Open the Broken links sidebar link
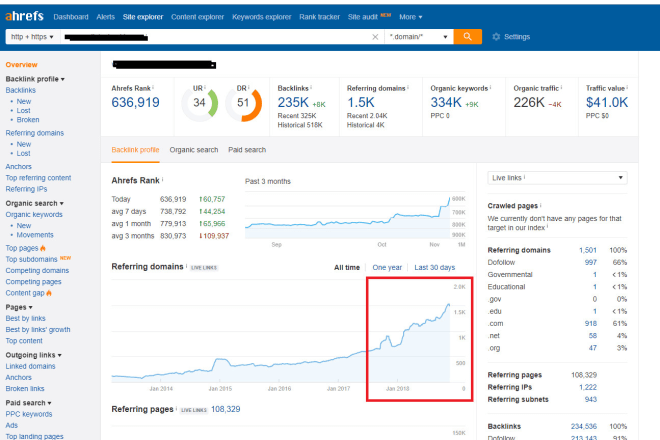 (25, 389)
